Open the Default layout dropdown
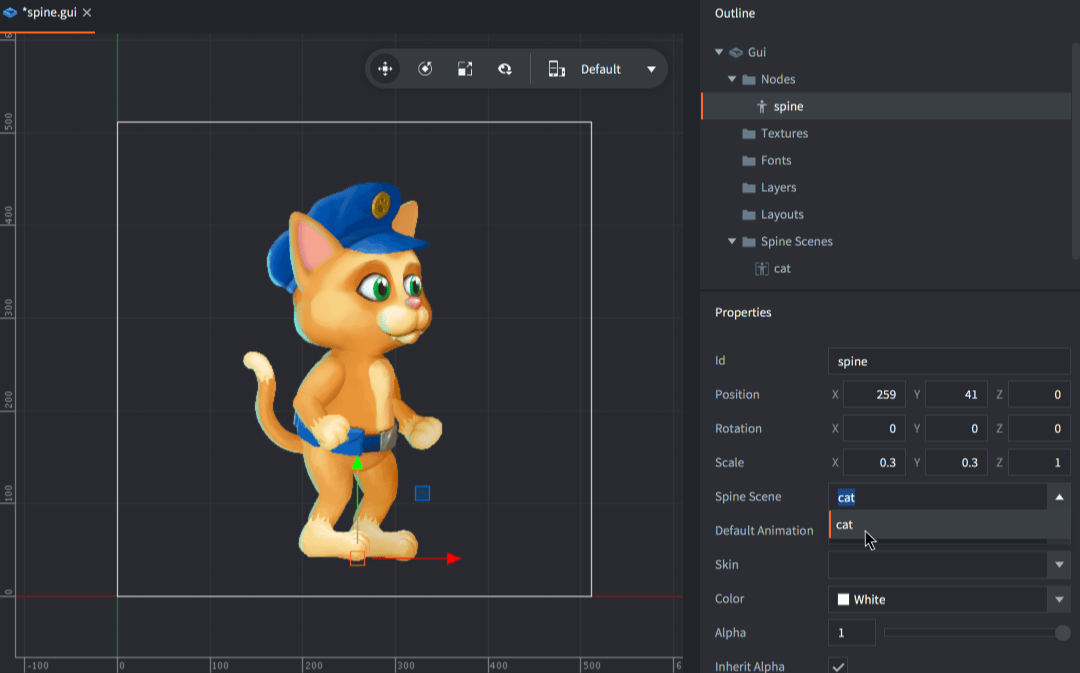This screenshot has width=1080, height=673. 651,69
